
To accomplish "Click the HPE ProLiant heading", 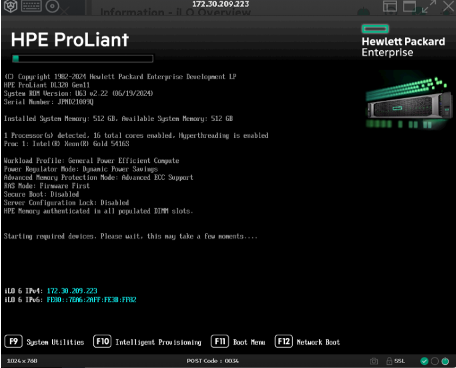I will coord(70,40).
